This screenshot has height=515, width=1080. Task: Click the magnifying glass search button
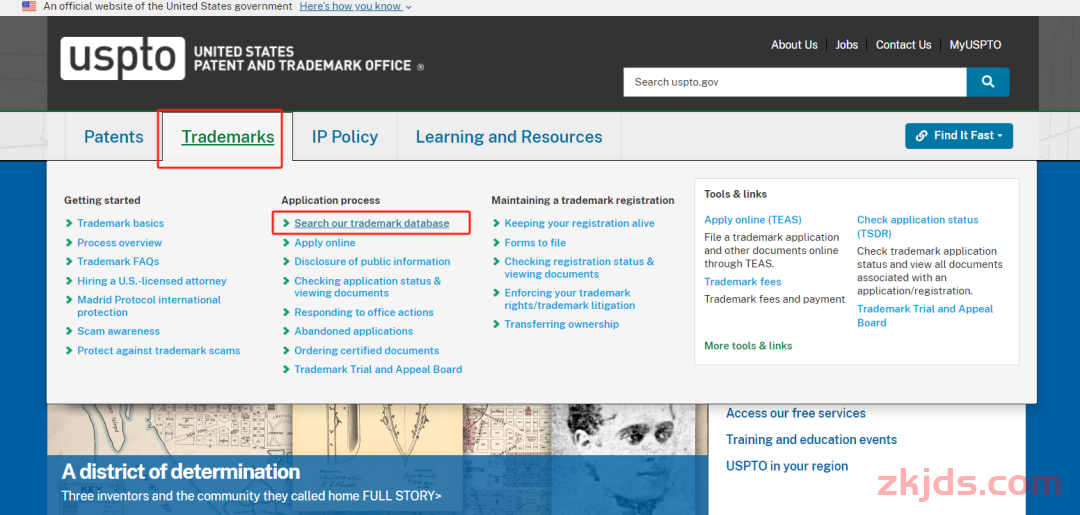[x=988, y=82]
